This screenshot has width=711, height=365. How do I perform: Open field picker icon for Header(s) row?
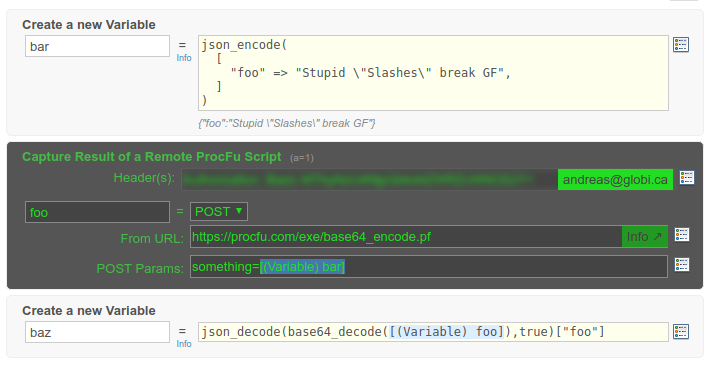tap(687, 178)
